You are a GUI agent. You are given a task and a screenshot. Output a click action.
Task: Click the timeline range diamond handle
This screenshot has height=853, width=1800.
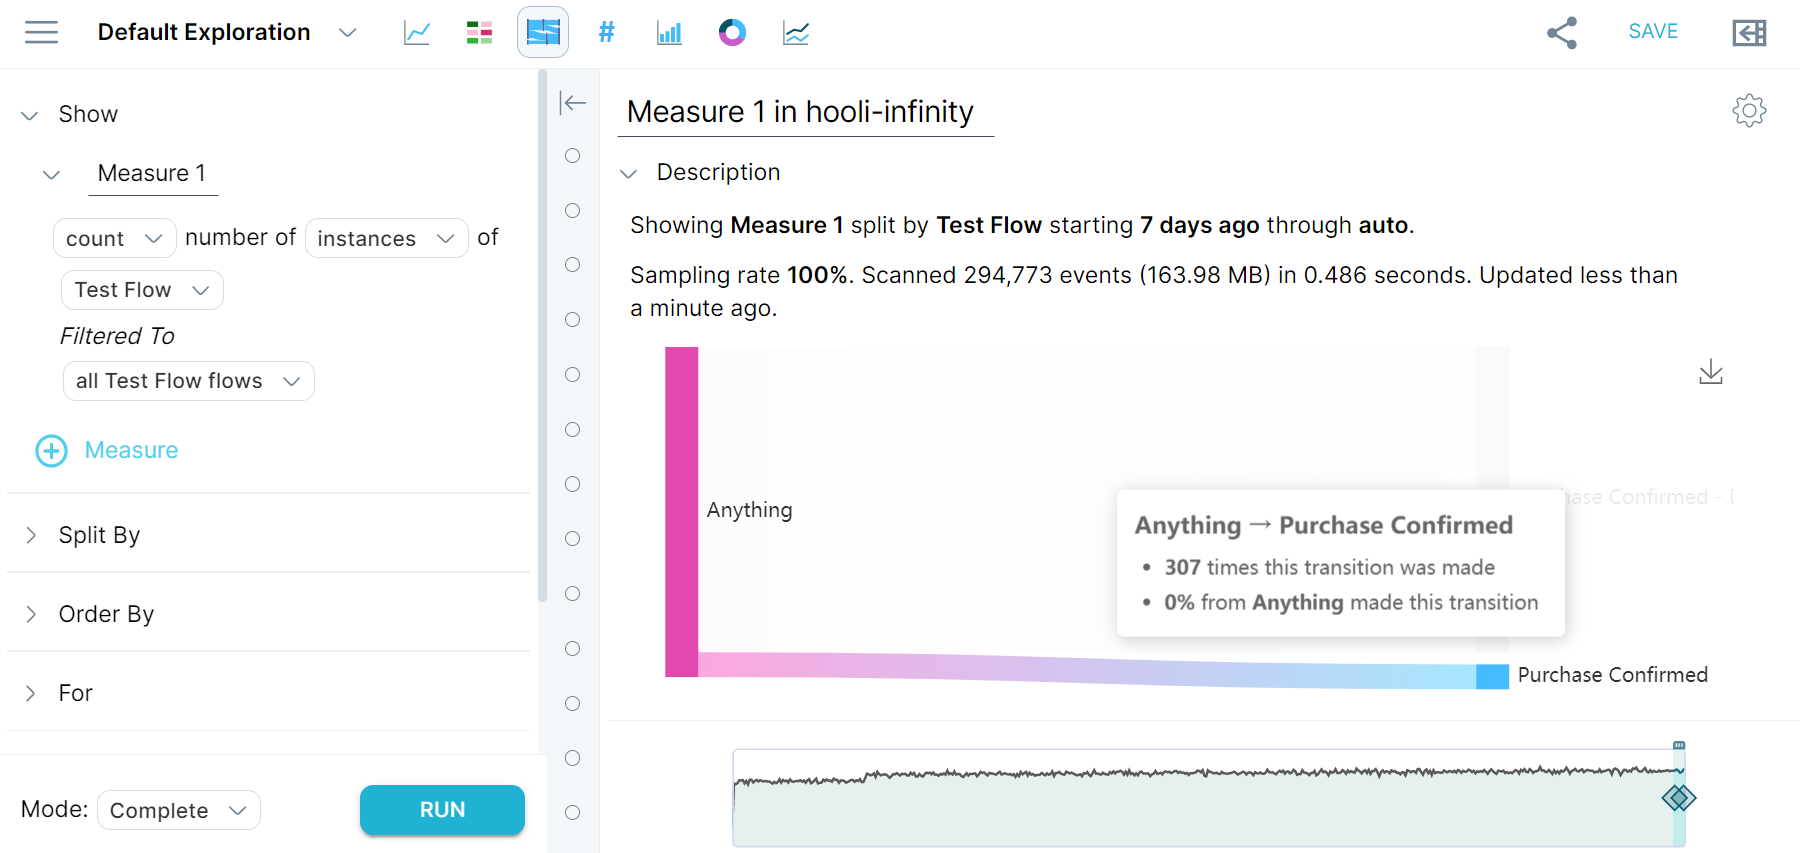[x=1679, y=798]
